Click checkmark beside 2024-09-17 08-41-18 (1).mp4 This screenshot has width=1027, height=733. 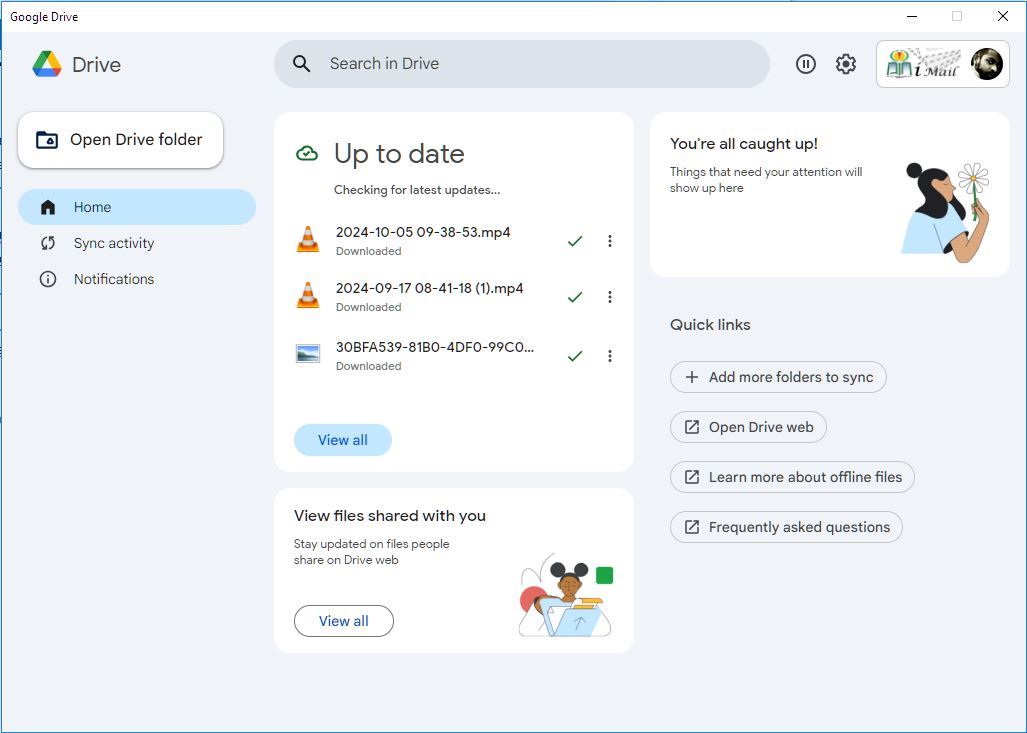(x=574, y=297)
